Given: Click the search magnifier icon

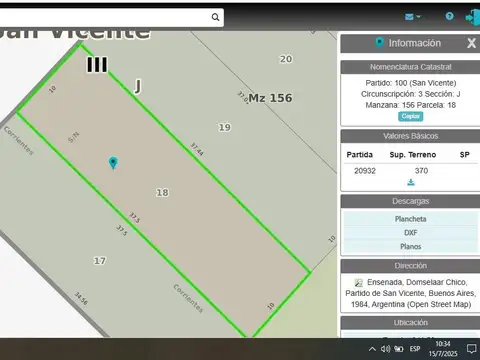Looking at the screenshot, I should (x=215, y=17).
